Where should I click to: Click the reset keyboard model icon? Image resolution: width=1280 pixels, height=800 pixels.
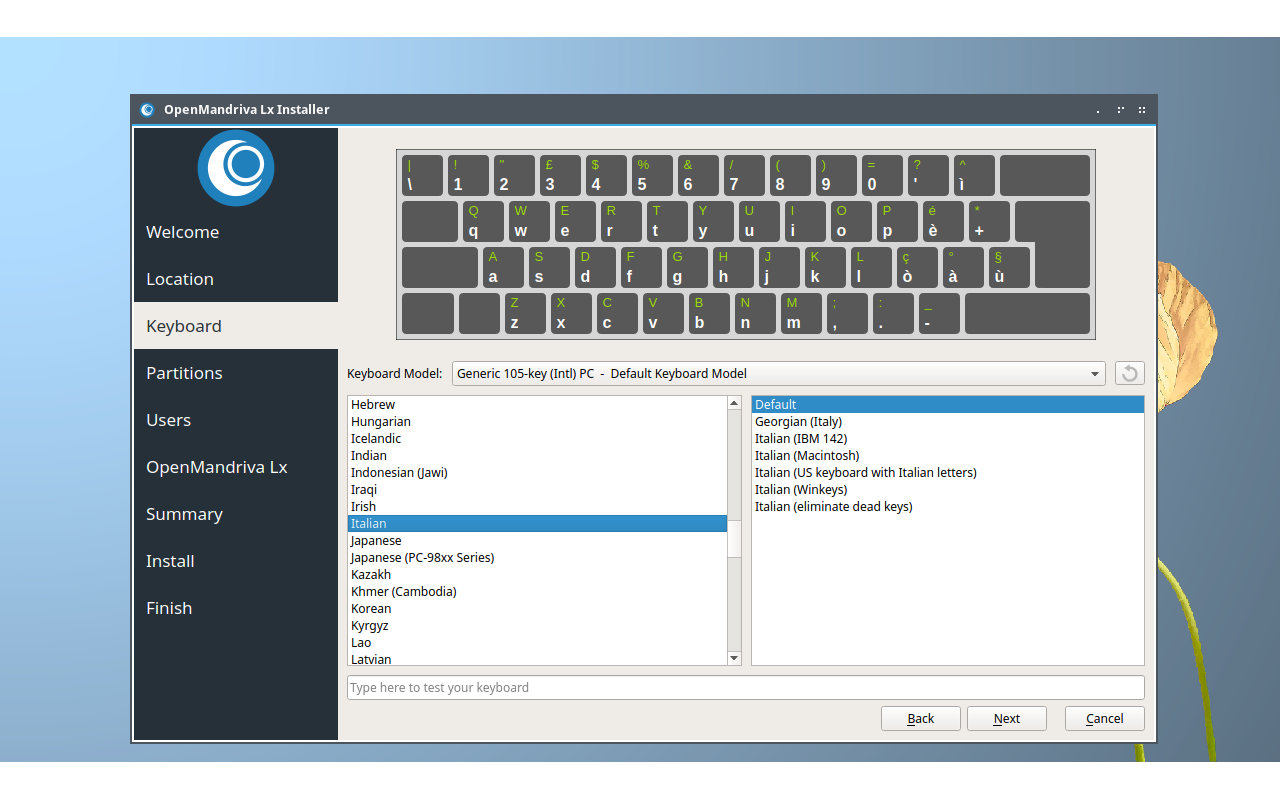[x=1129, y=373]
